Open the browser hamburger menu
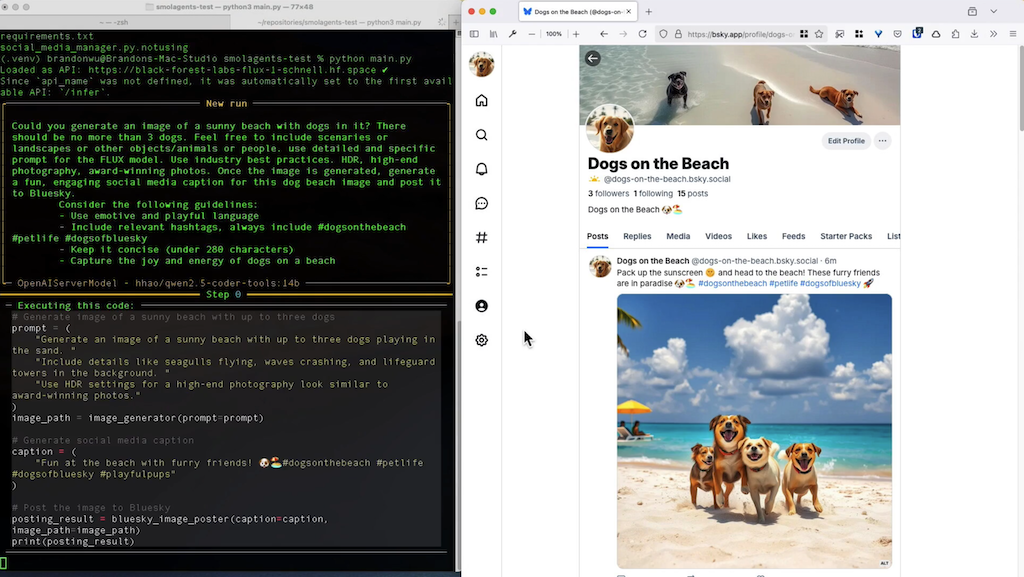 [1014, 33]
